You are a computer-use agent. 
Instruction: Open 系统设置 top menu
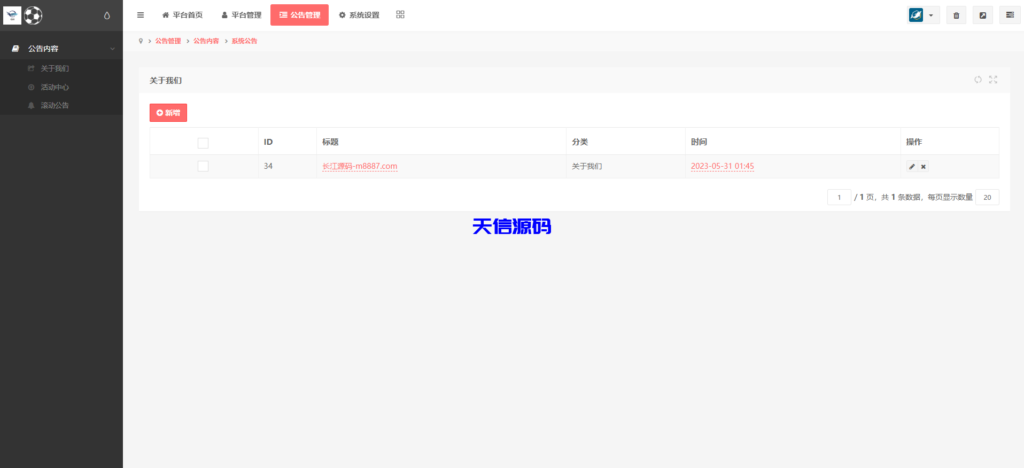pos(359,15)
